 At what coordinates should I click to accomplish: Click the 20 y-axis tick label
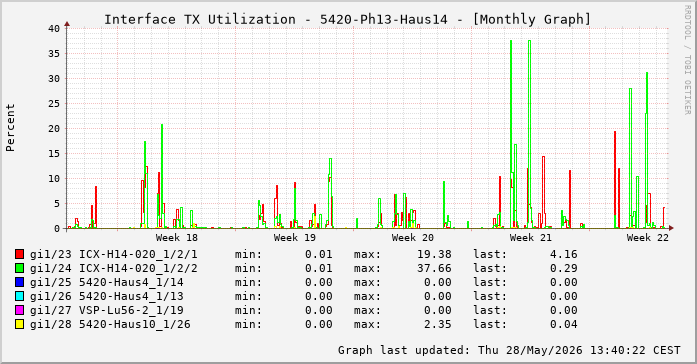click(x=54, y=128)
